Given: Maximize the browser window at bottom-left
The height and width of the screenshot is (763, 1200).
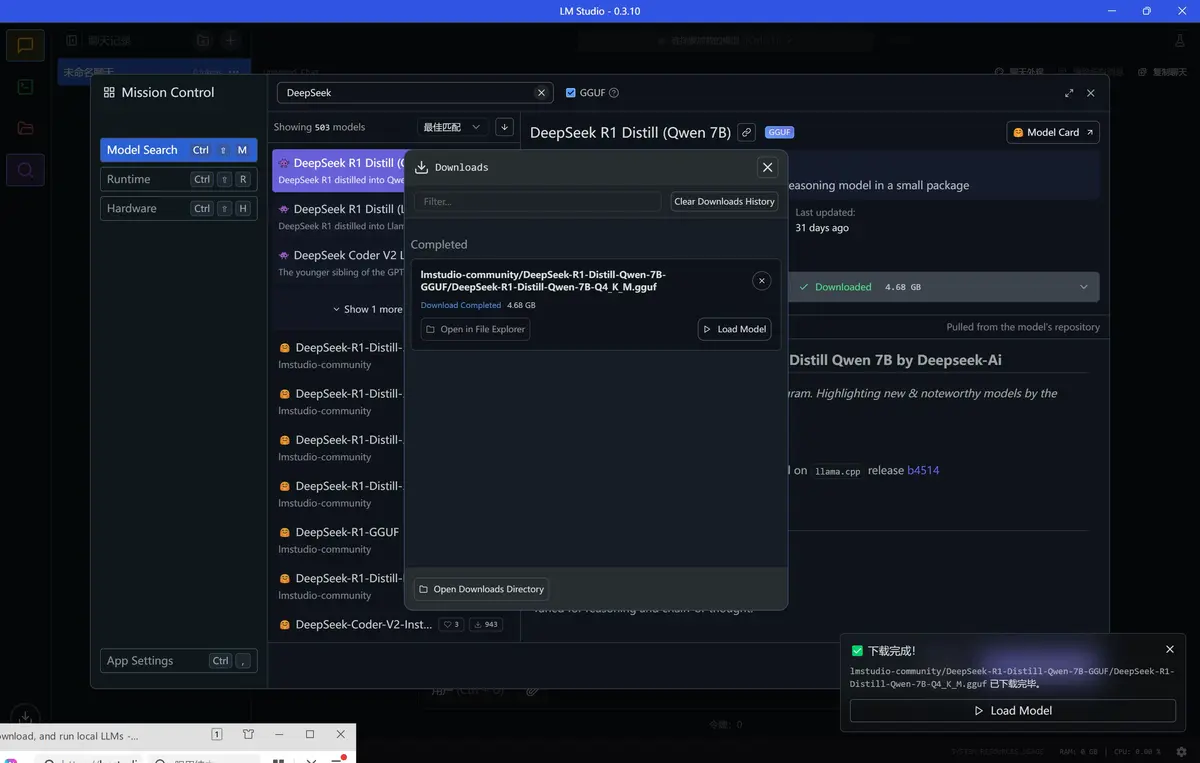Looking at the screenshot, I should 310,734.
